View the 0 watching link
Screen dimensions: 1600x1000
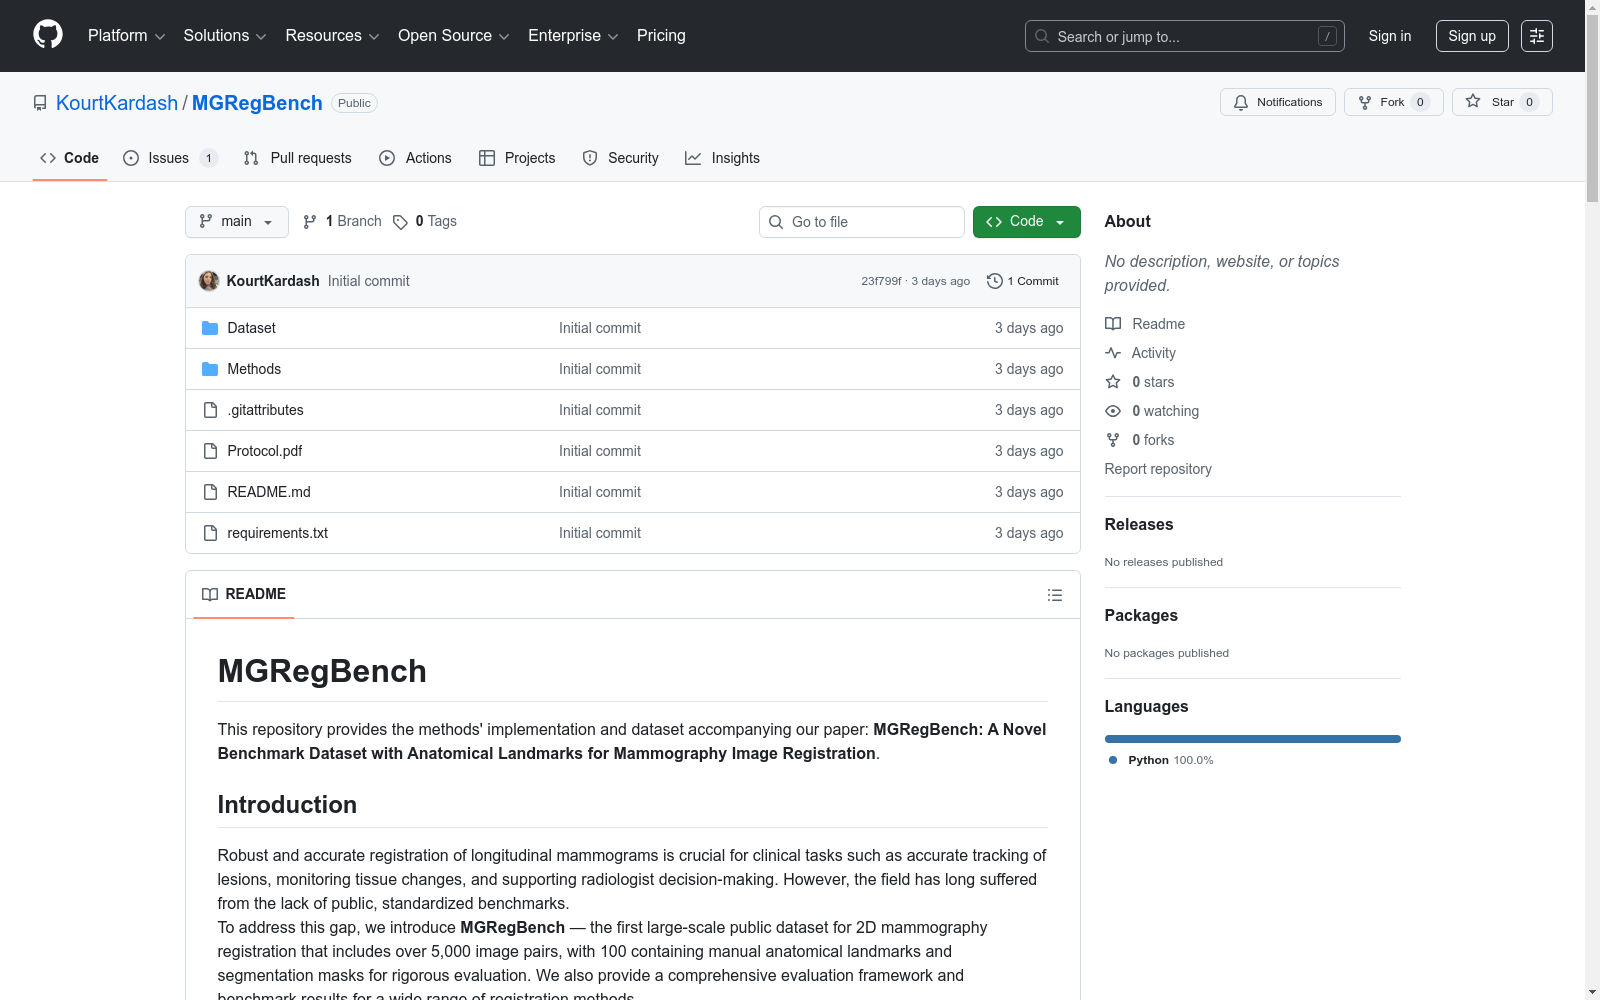pos(1152,411)
